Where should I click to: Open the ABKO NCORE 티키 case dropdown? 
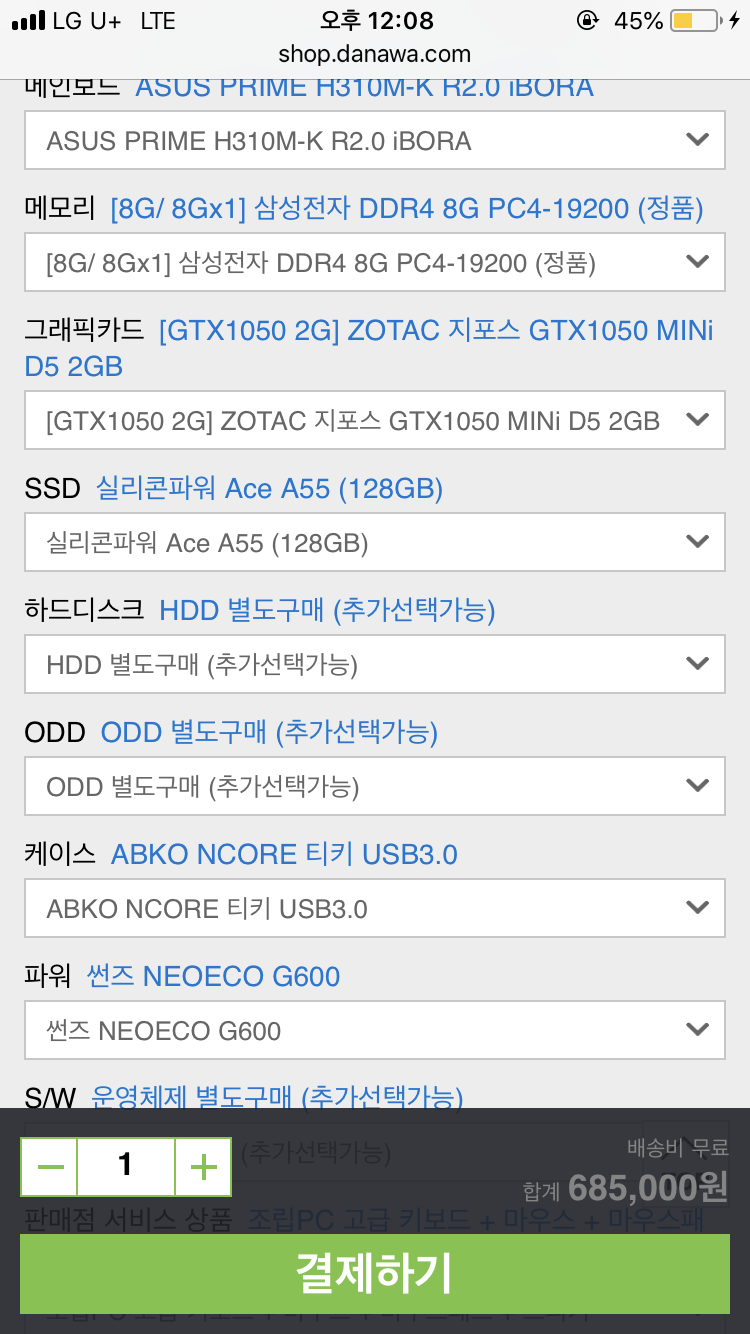pos(375,909)
